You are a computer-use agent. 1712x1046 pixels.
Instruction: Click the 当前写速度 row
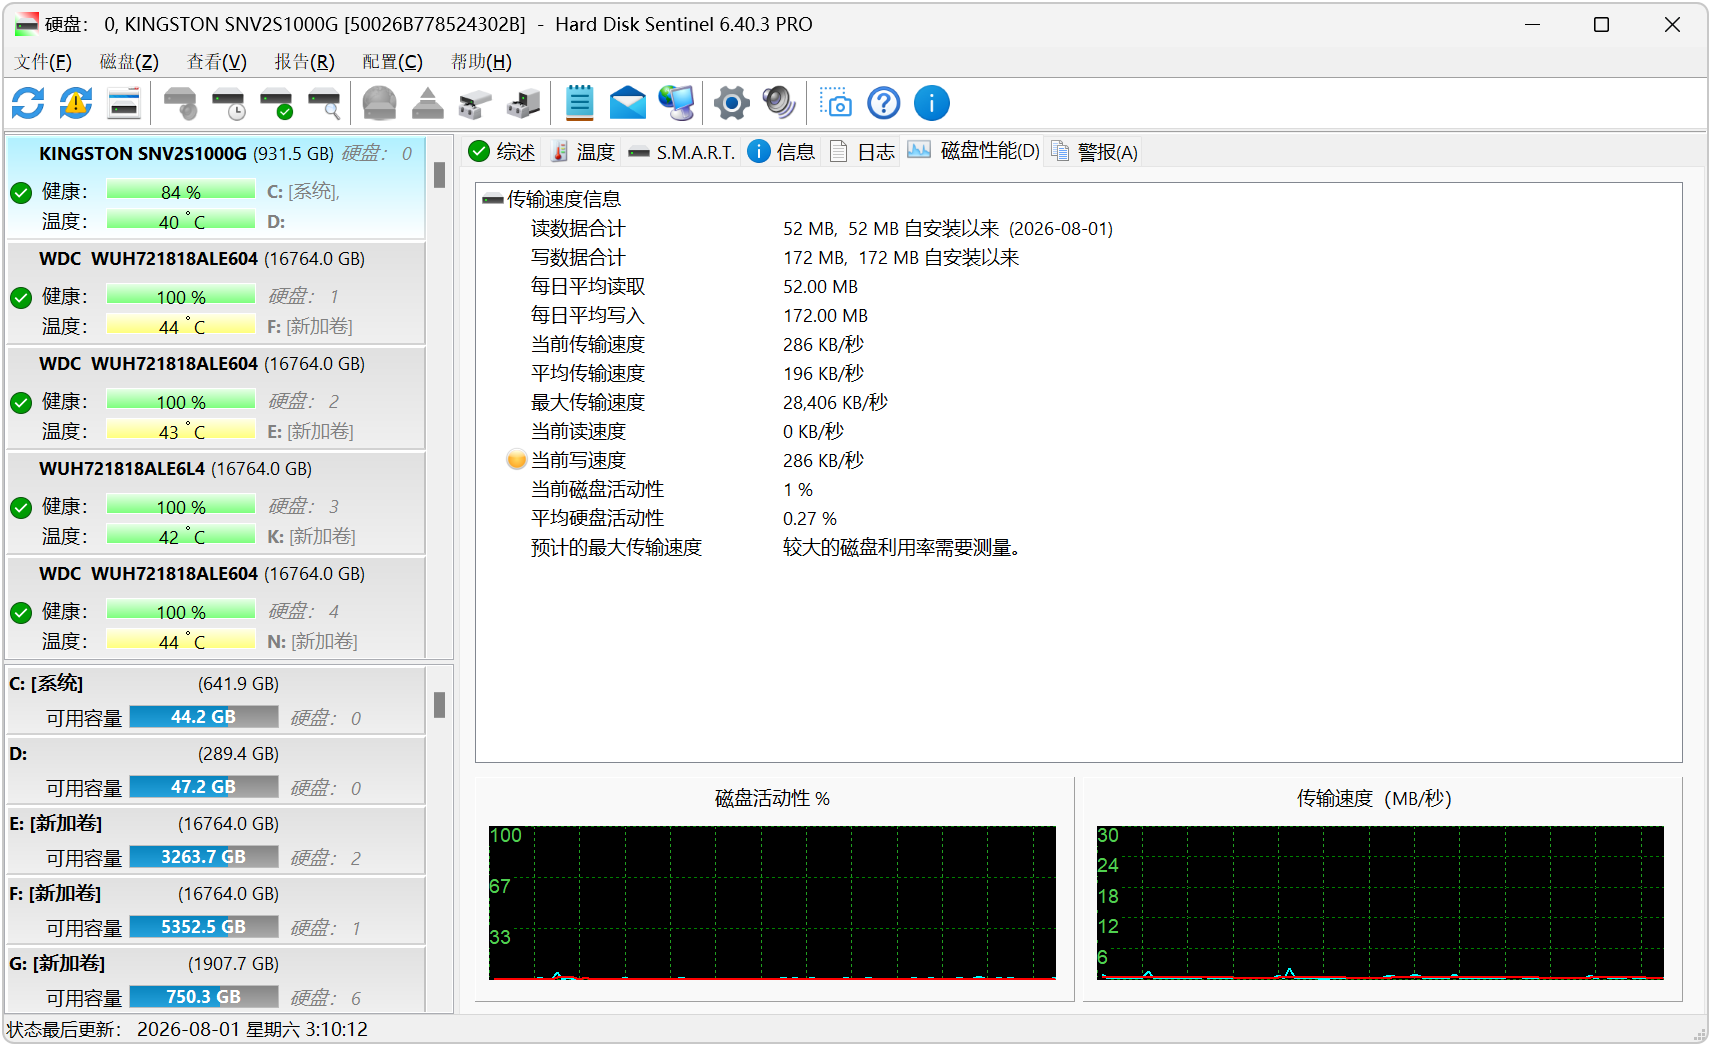(1078, 460)
